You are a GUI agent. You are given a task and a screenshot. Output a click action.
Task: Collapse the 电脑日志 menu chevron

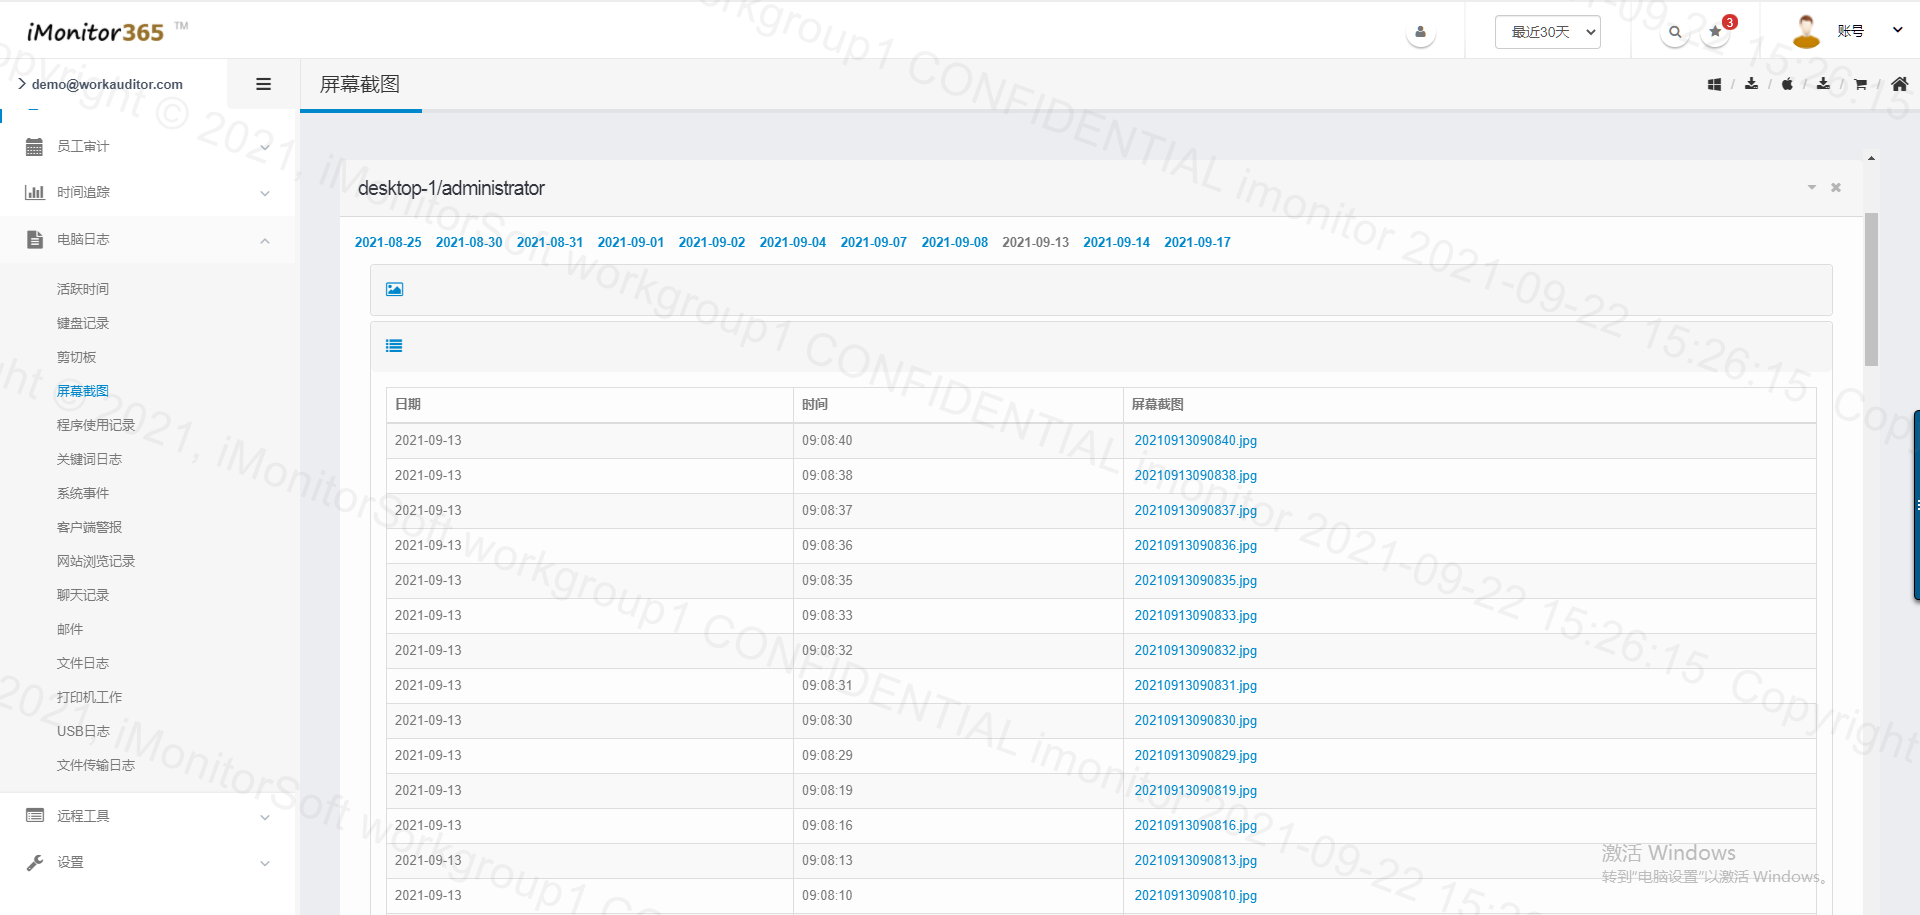point(265,240)
